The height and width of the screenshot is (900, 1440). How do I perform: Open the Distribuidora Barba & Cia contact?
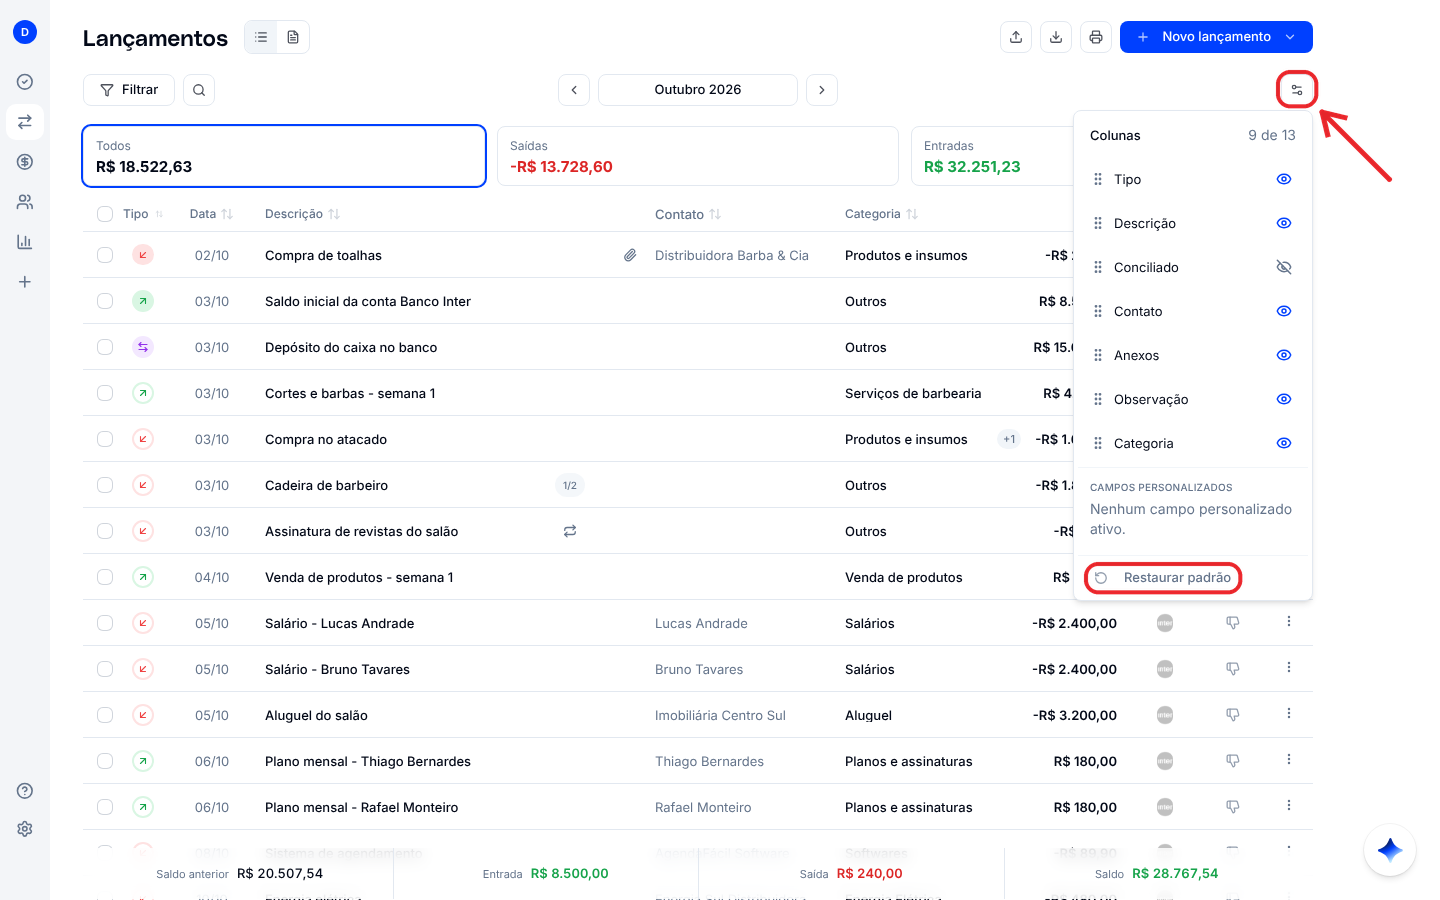pos(732,255)
